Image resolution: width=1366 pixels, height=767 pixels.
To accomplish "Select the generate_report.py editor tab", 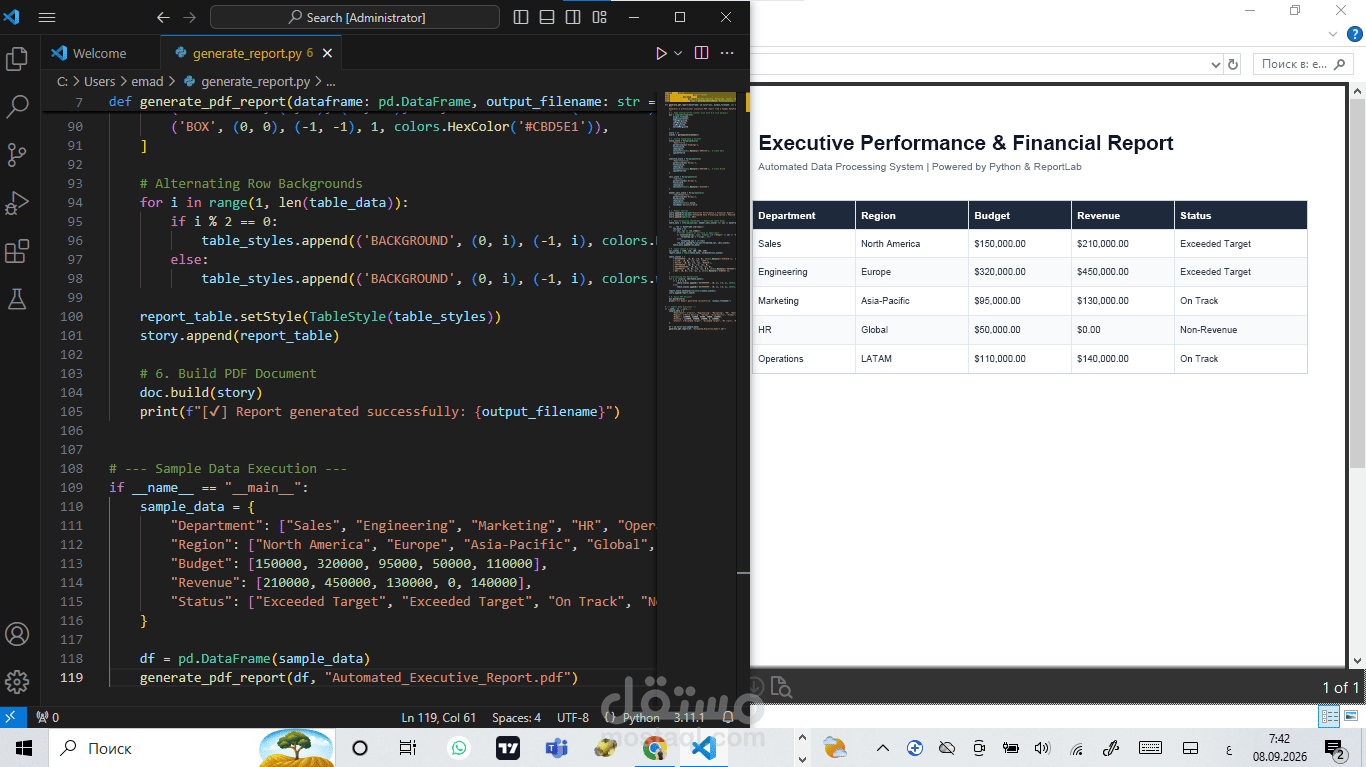I will click(x=253, y=53).
